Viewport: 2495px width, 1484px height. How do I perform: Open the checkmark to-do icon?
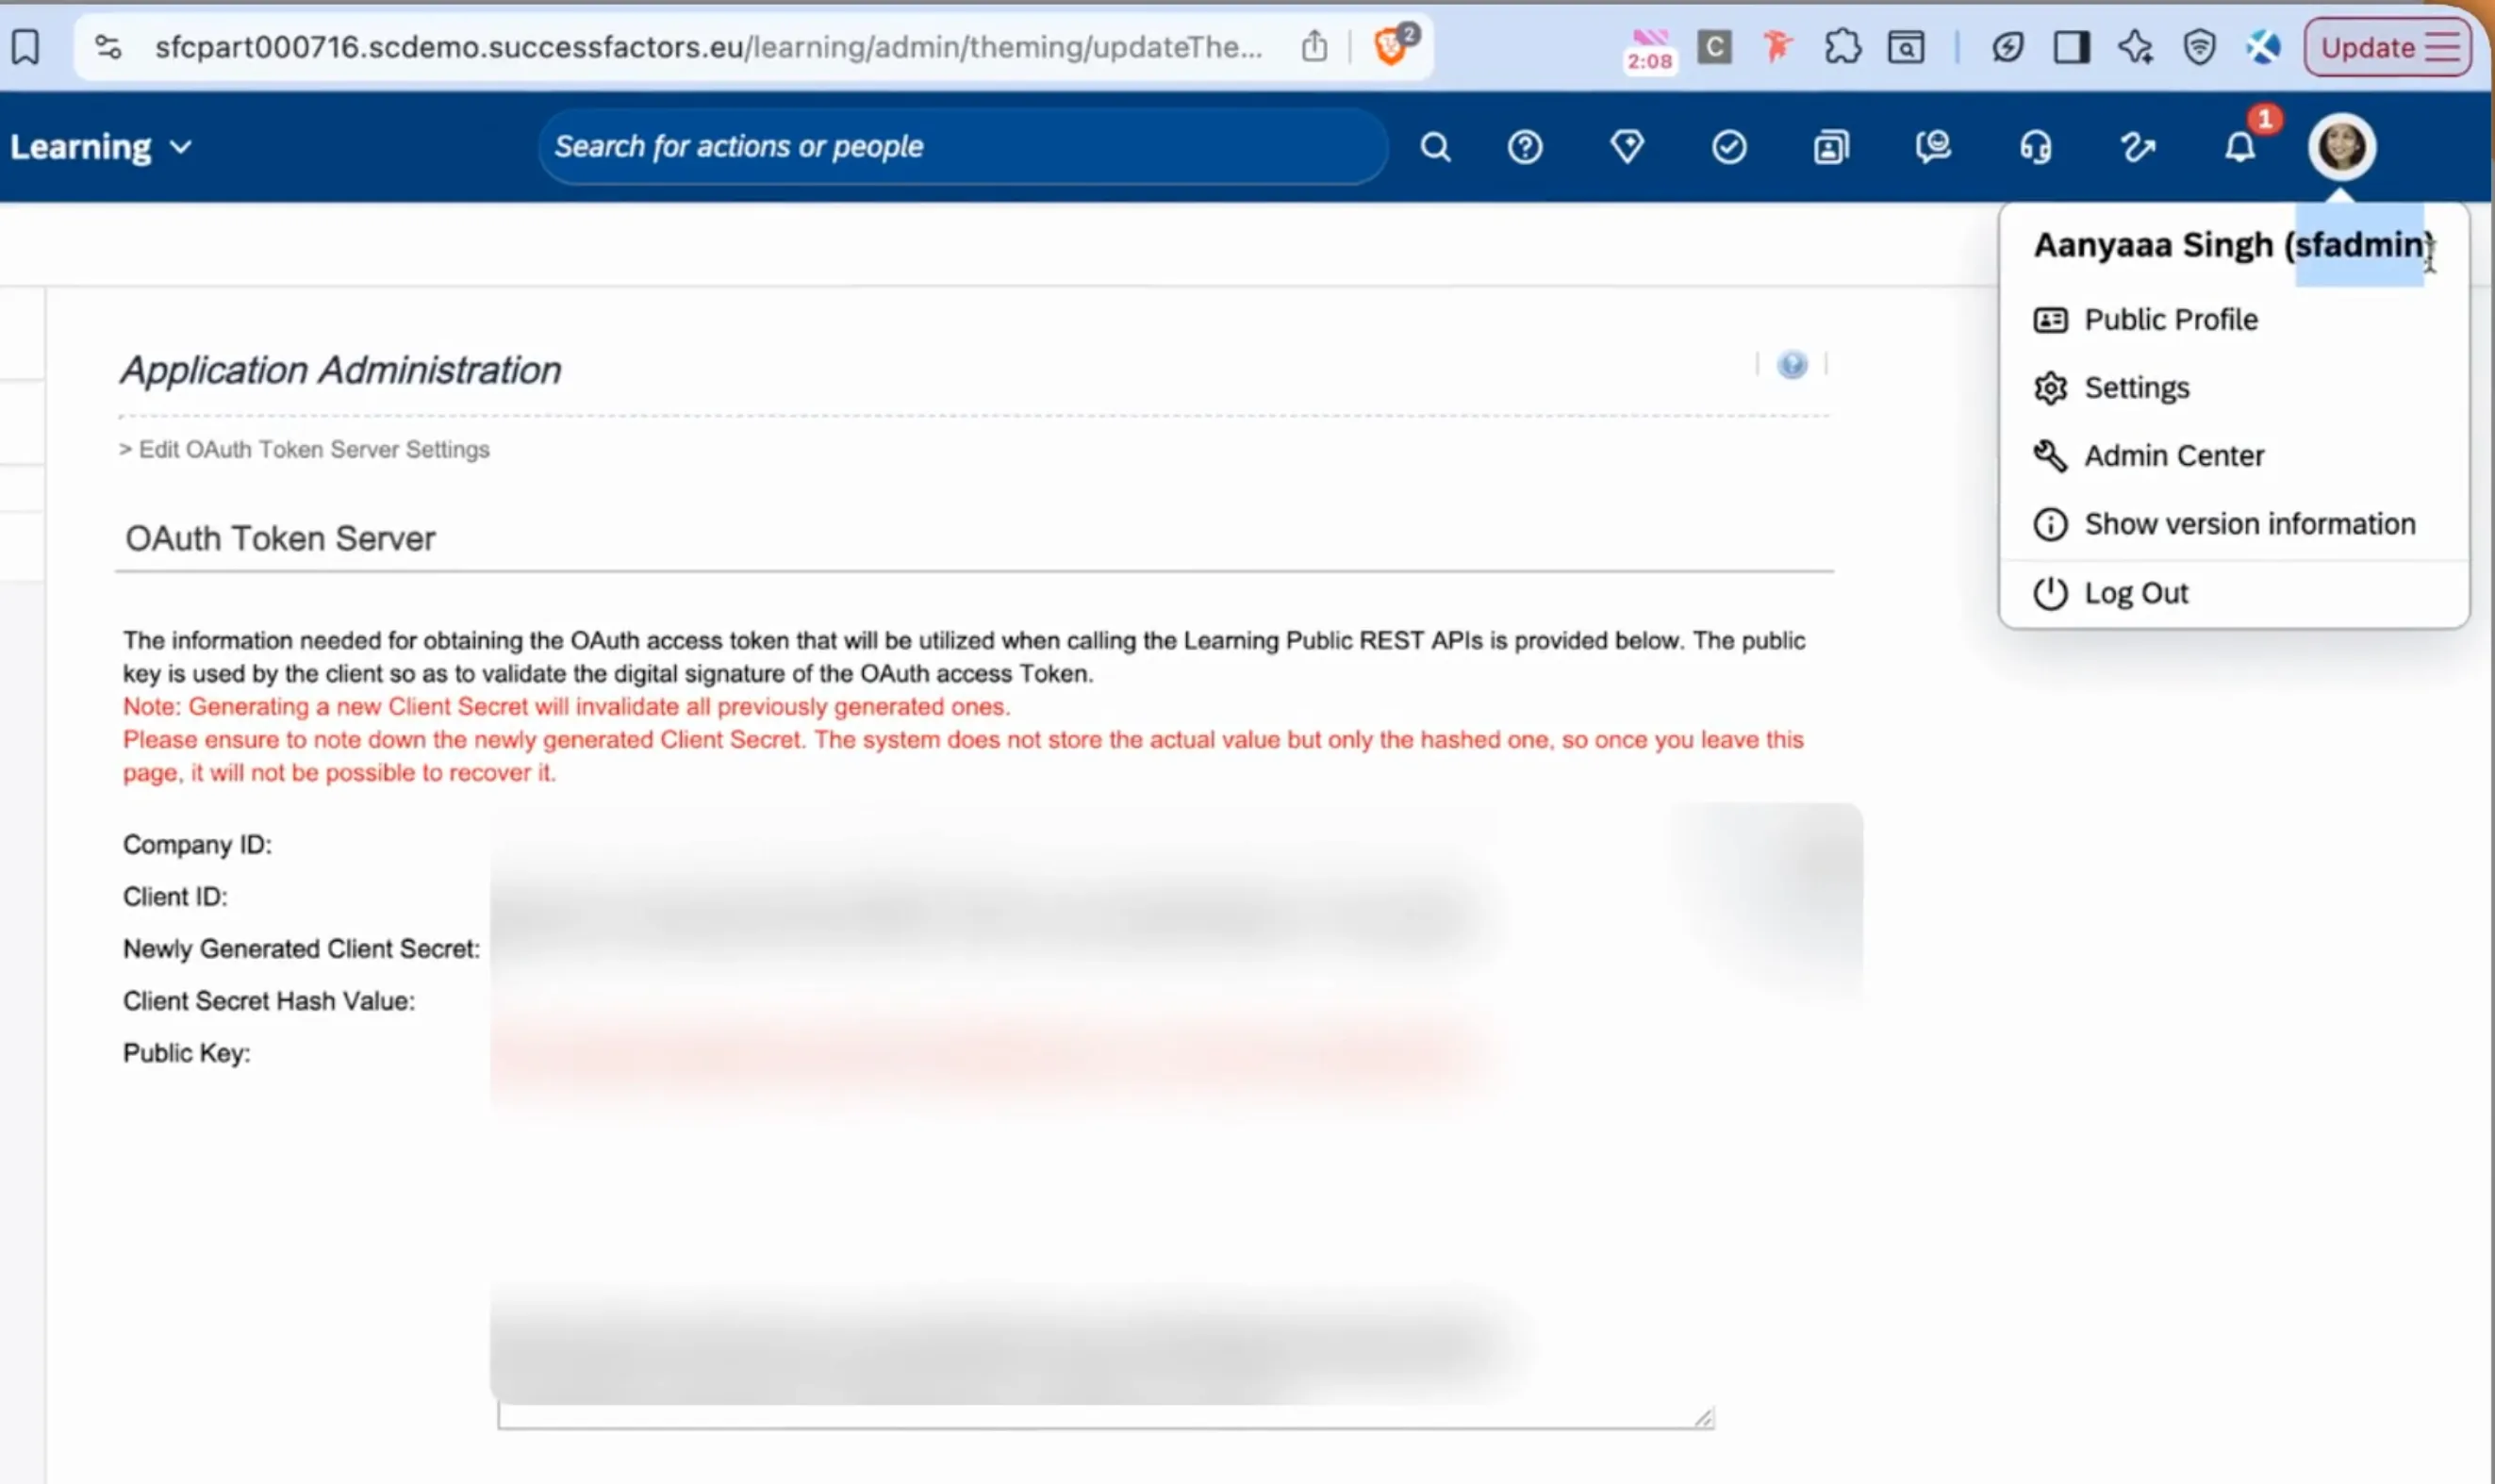1729,147
